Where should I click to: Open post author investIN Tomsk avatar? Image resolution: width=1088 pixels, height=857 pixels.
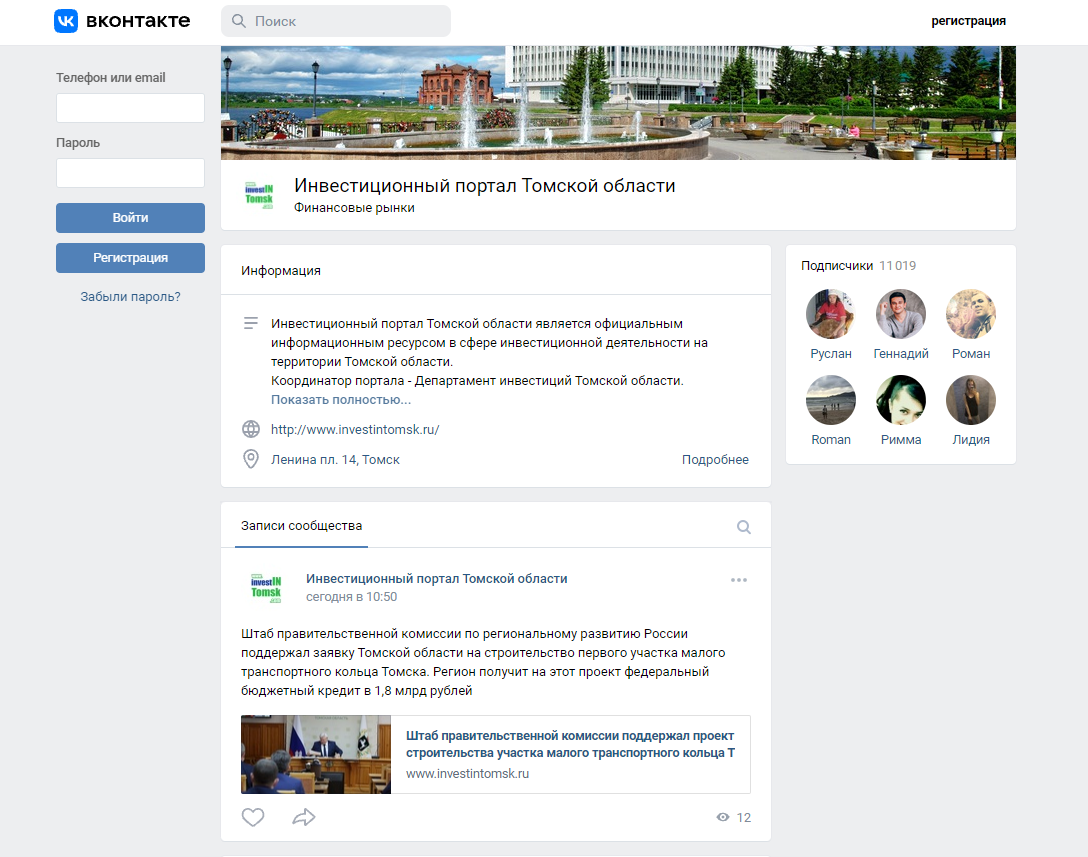tap(266, 588)
